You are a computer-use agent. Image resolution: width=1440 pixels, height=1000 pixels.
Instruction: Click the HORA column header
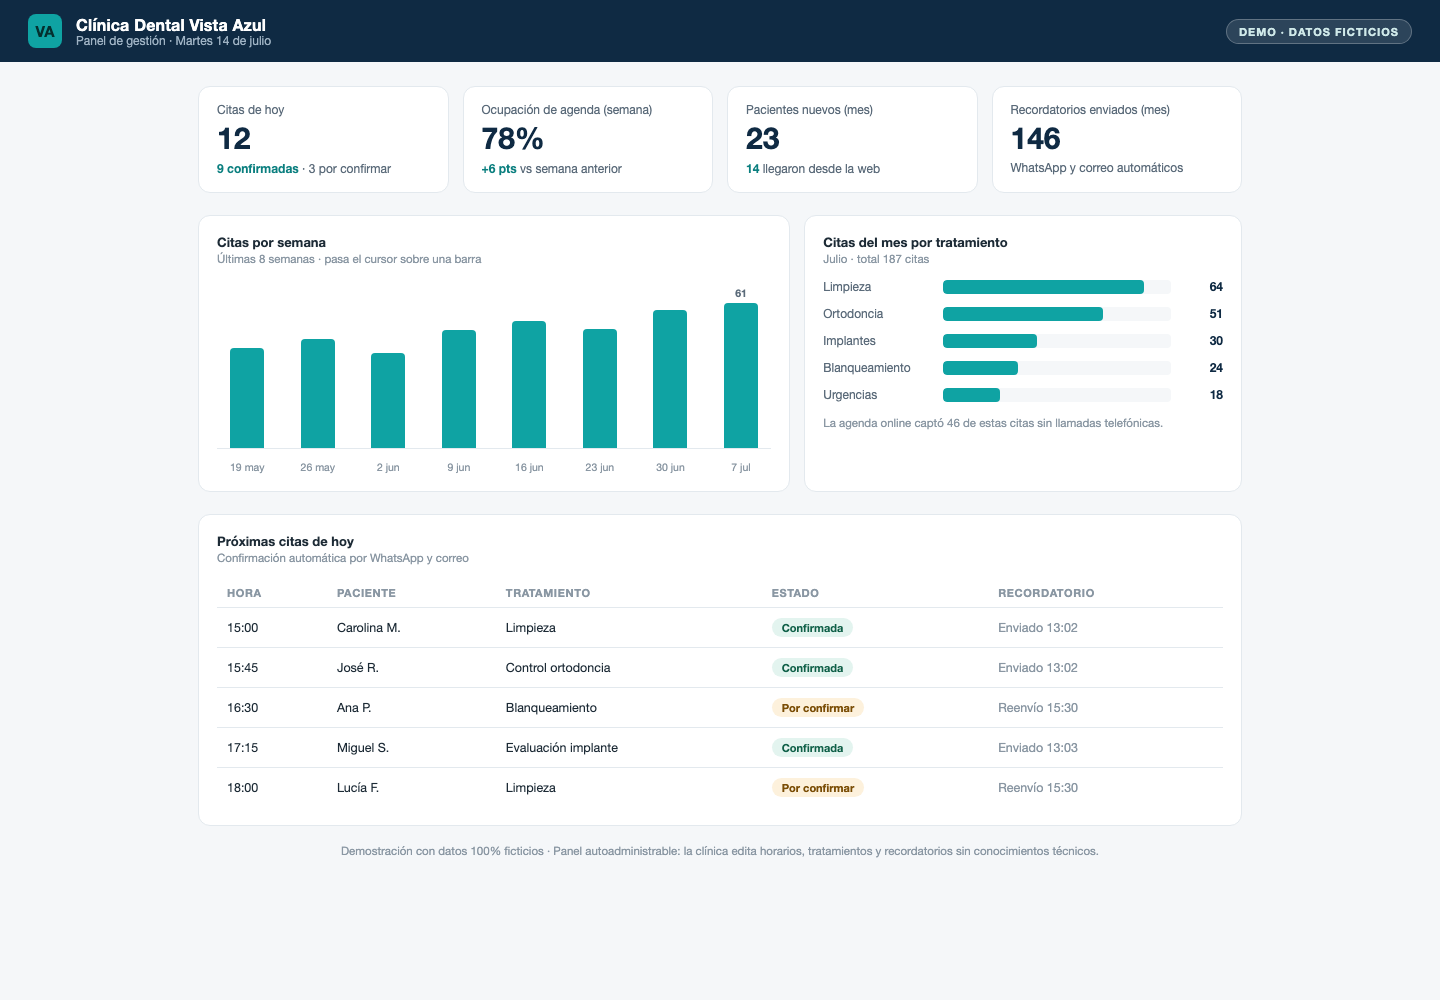coord(244,593)
